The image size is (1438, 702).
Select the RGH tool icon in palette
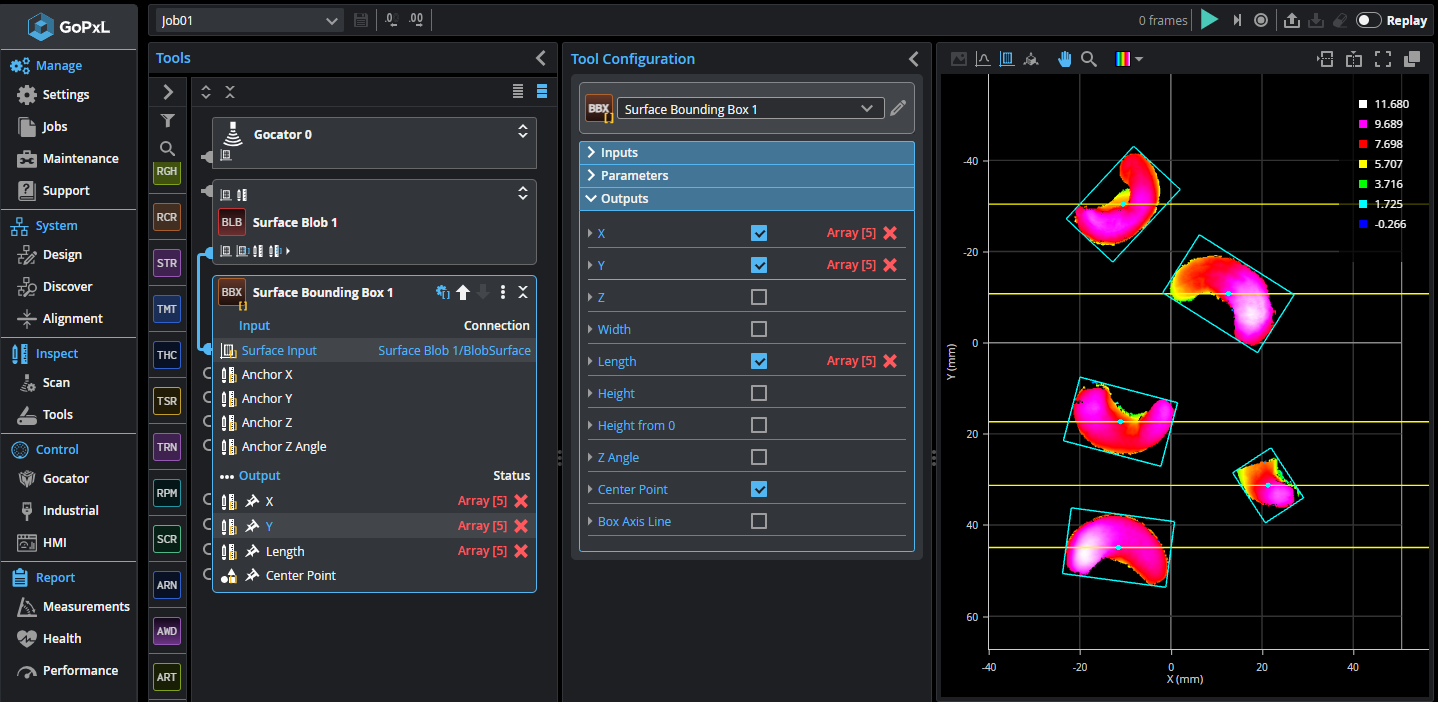point(167,171)
